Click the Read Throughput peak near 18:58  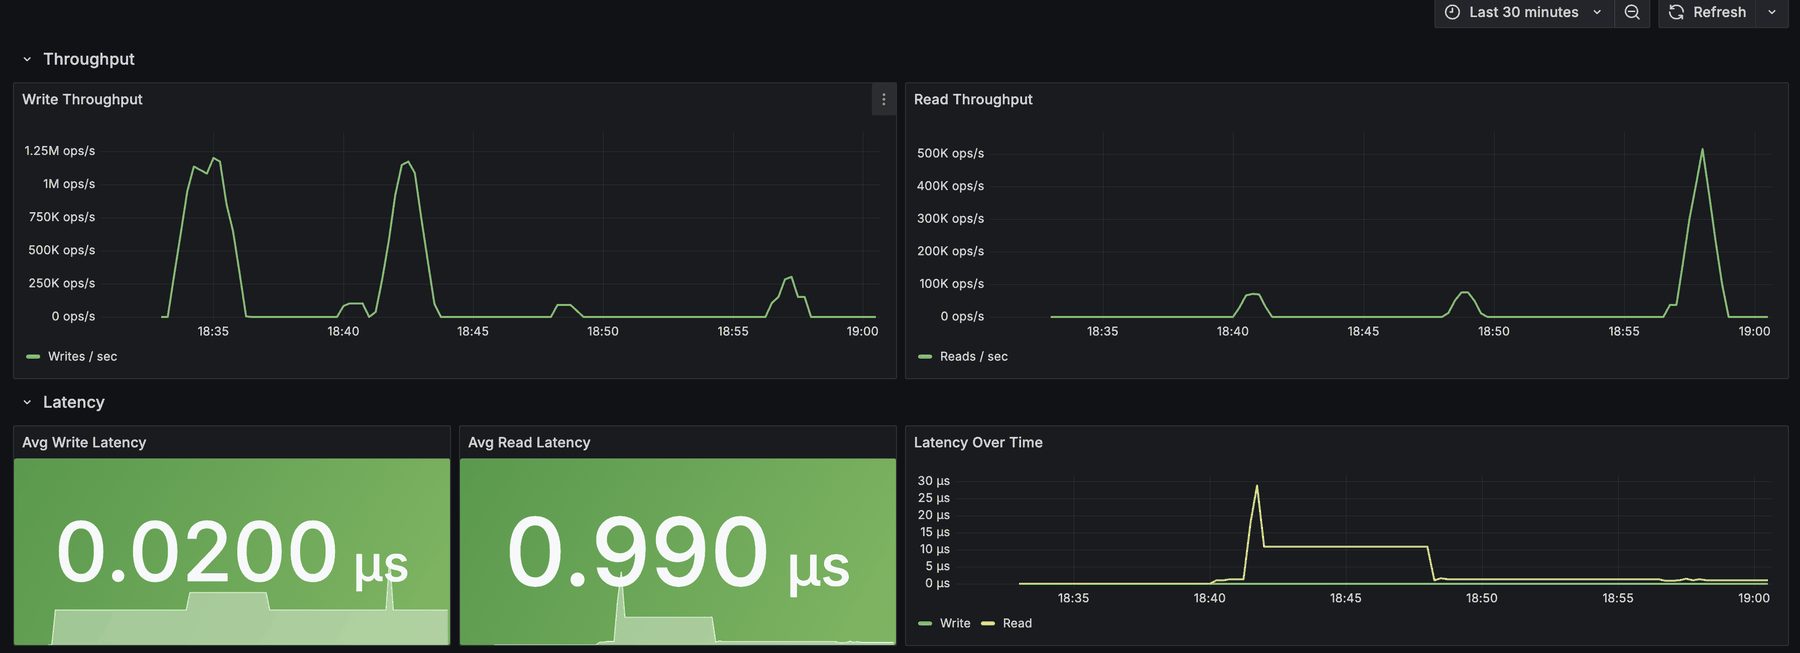click(x=1702, y=150)
